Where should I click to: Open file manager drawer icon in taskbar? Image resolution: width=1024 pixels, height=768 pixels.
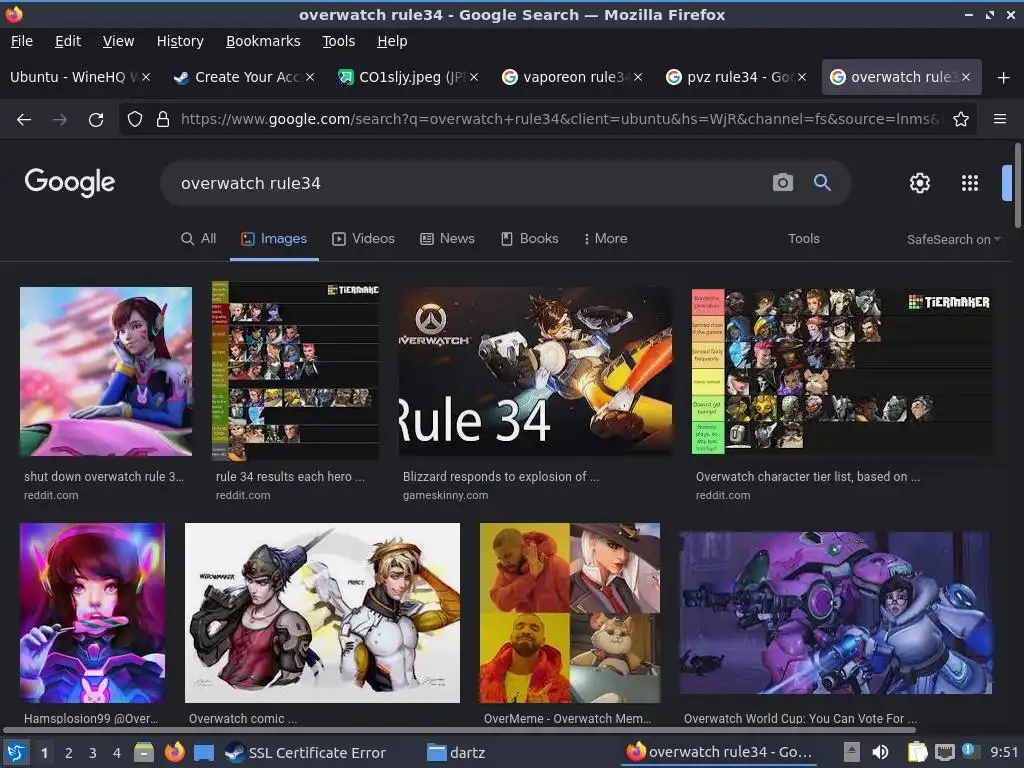144,752
